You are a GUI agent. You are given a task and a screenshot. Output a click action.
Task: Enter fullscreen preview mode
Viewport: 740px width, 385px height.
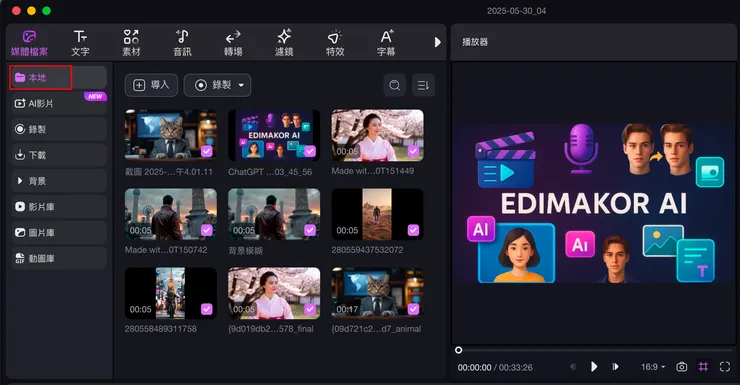point(725,367)
